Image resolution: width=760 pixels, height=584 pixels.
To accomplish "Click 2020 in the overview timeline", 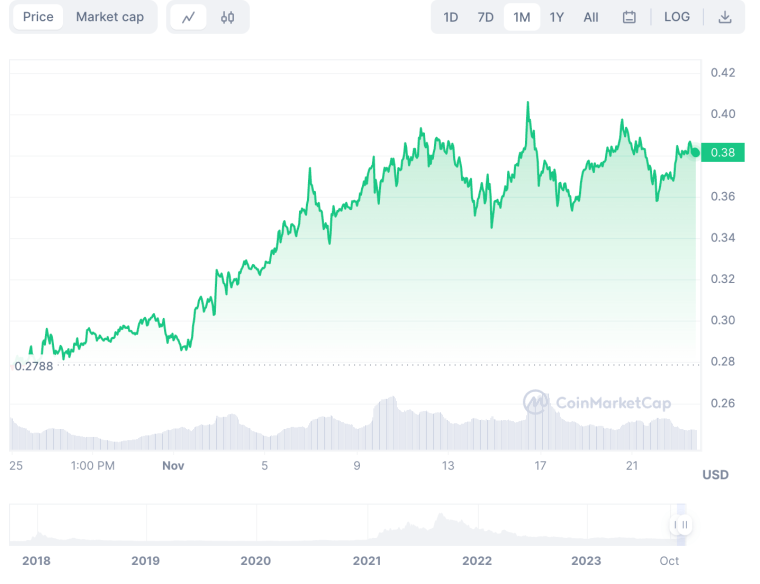I will tap(255, 561).
